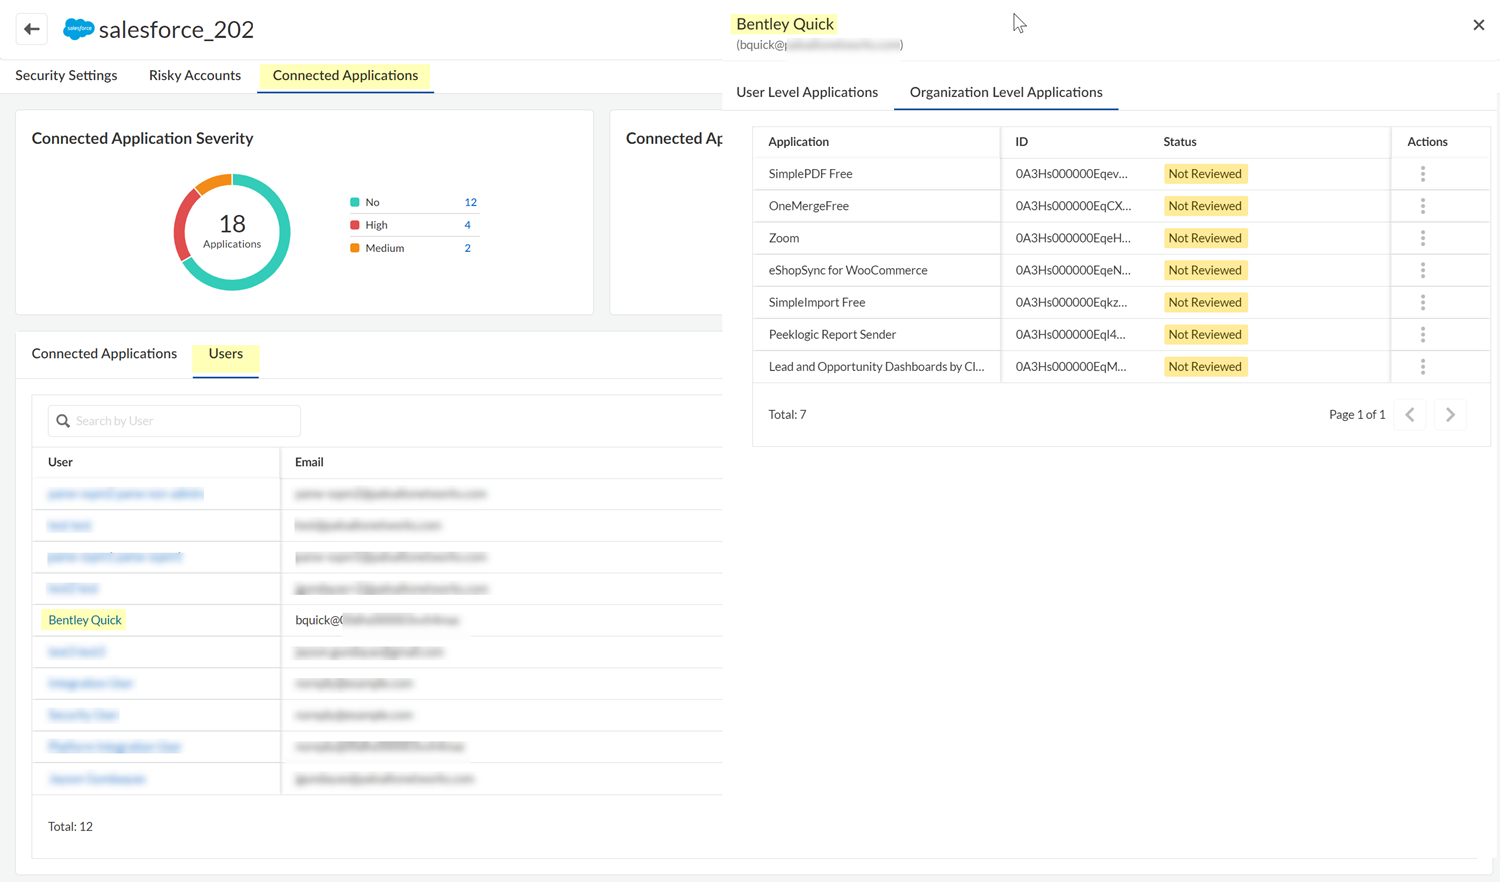Click the back arrow button
This screenshot has width=1500, height=882.
(31, 29)
